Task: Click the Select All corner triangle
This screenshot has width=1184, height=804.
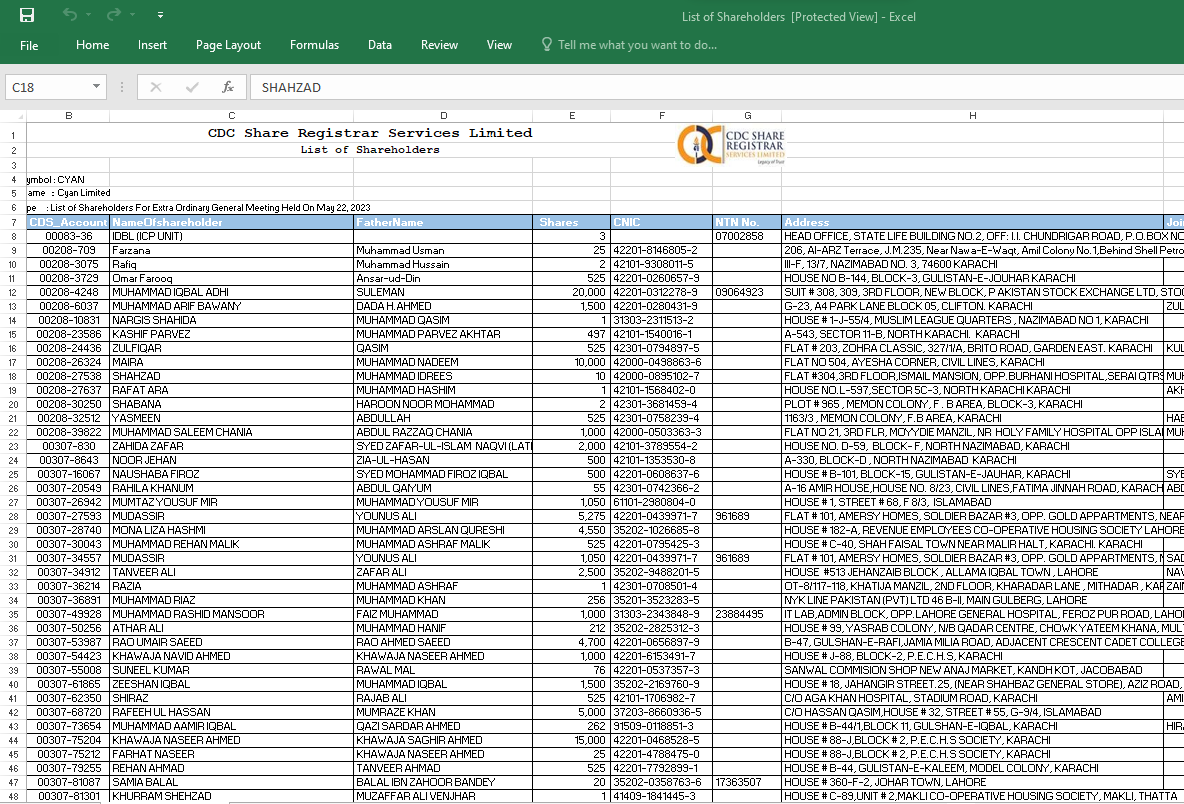Action: point(20,116)
